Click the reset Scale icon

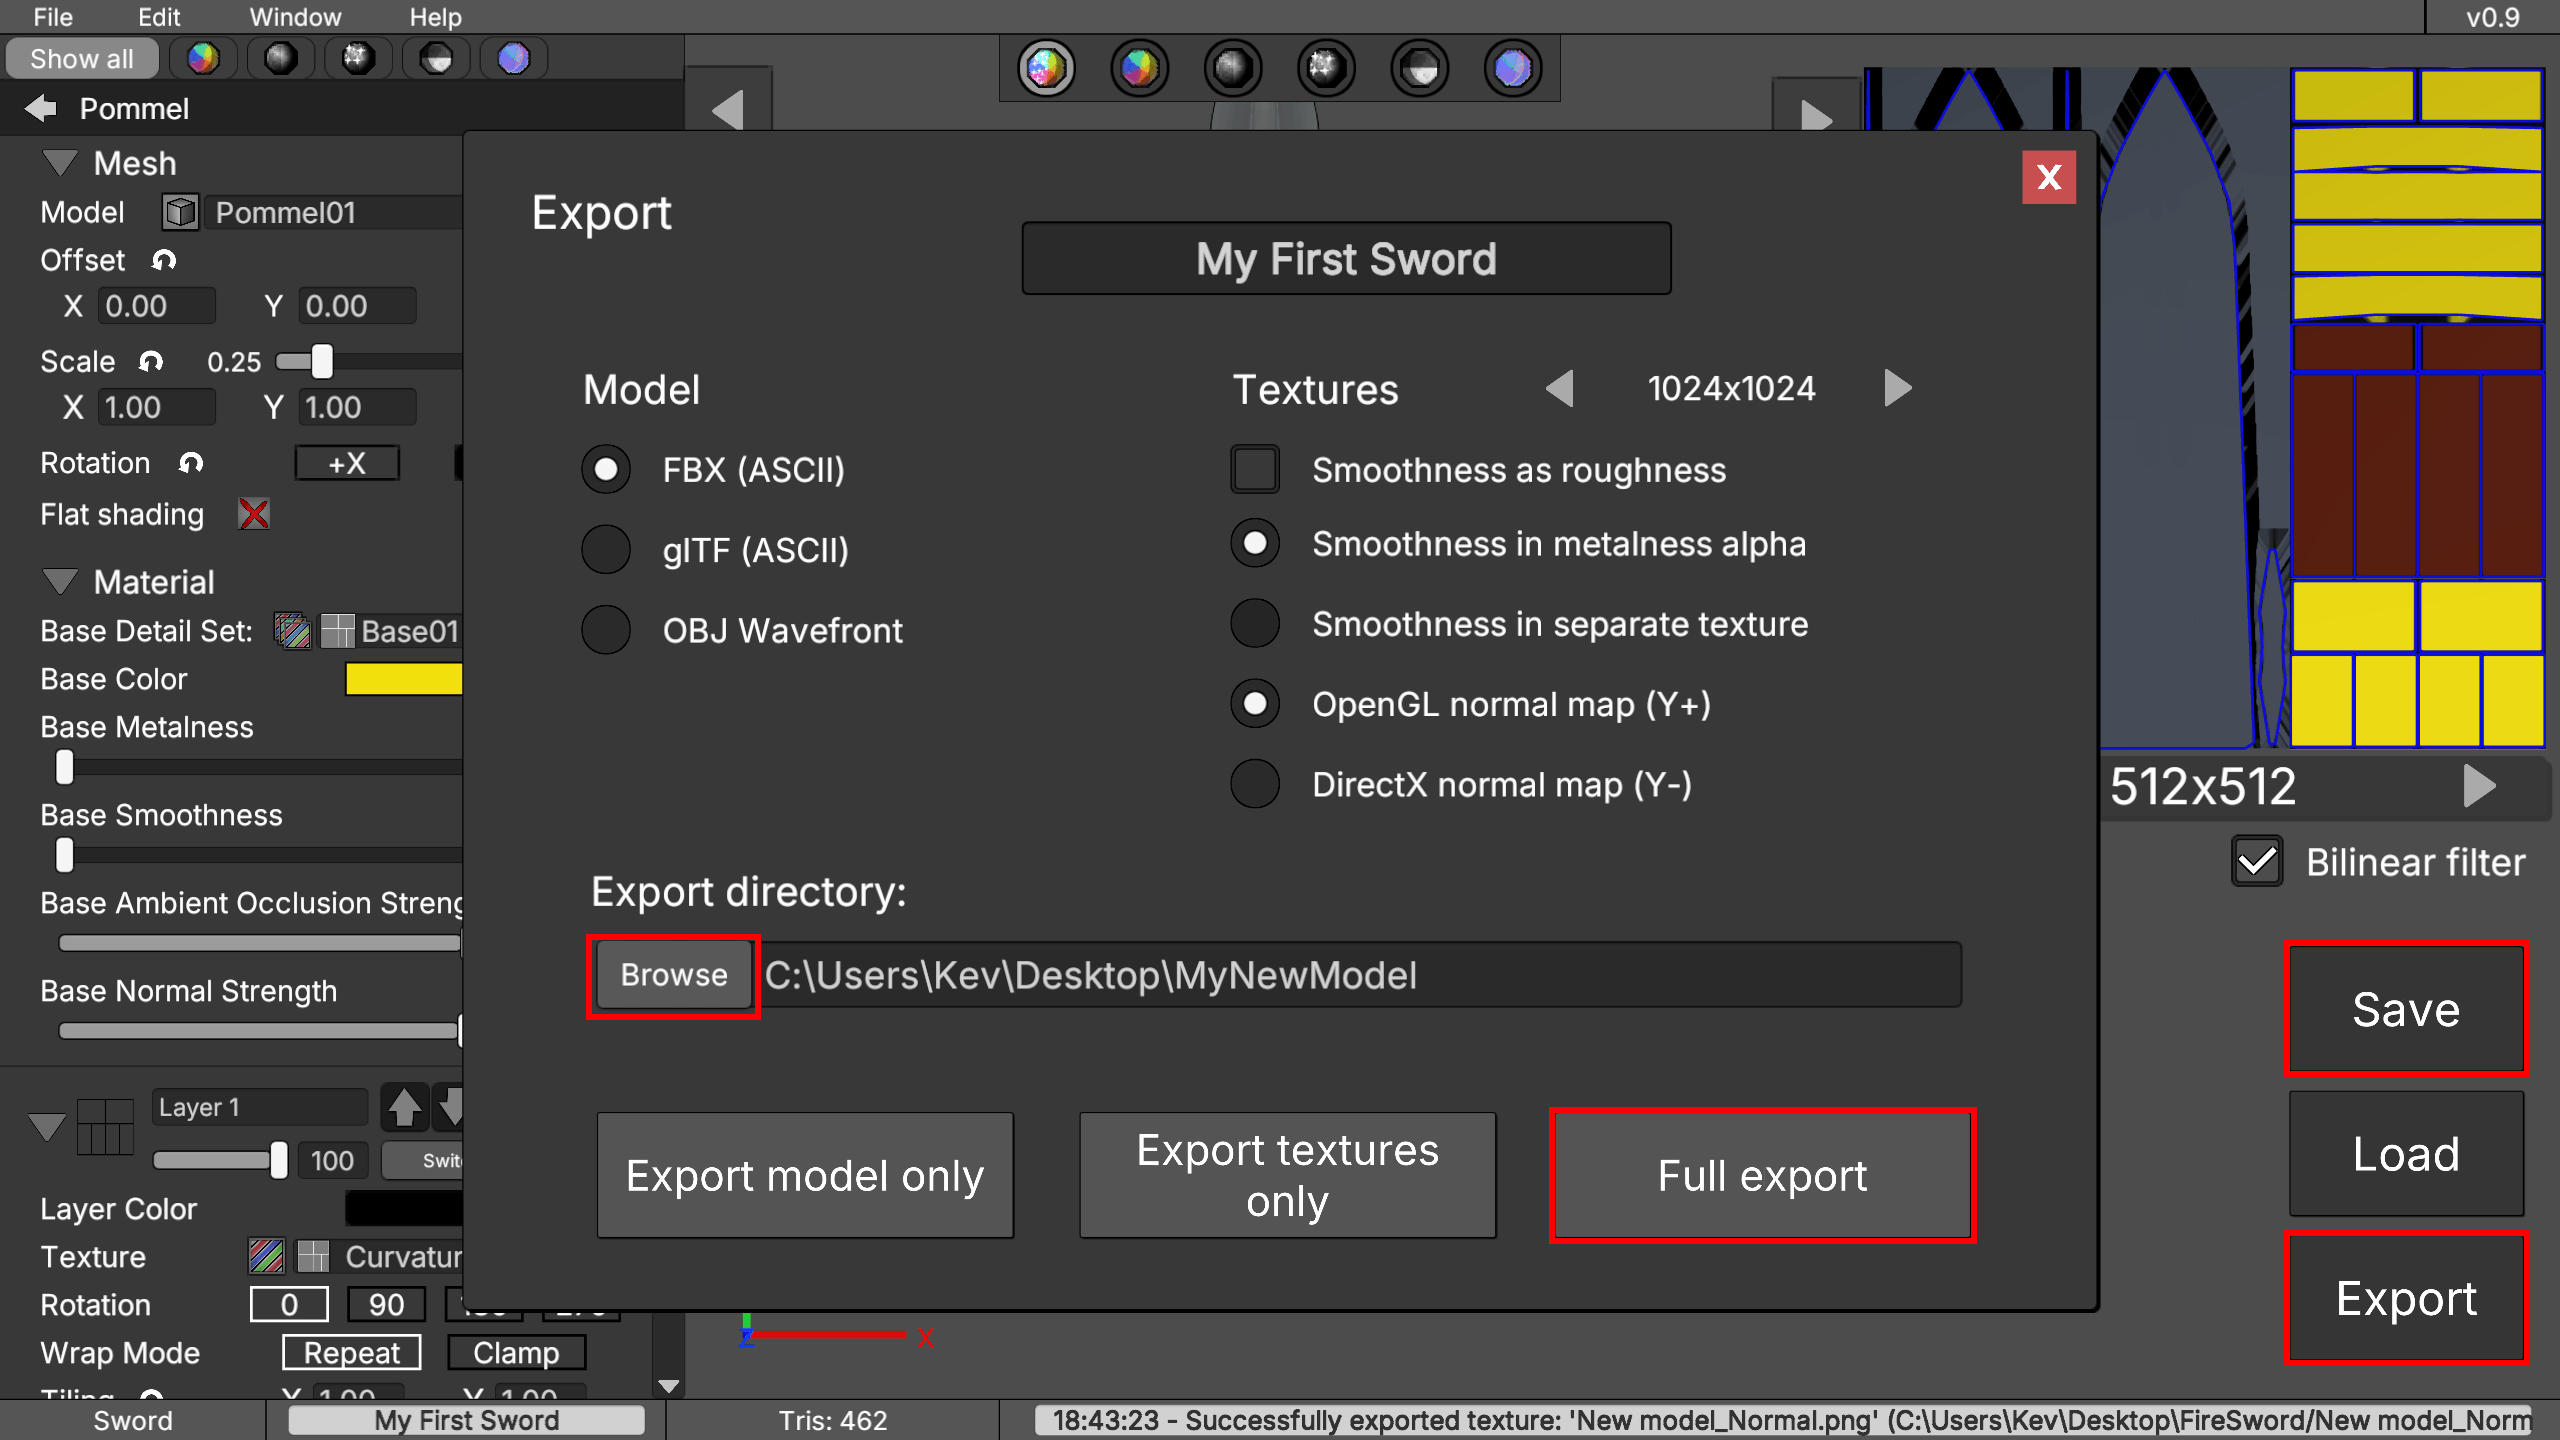pos(151,361)
